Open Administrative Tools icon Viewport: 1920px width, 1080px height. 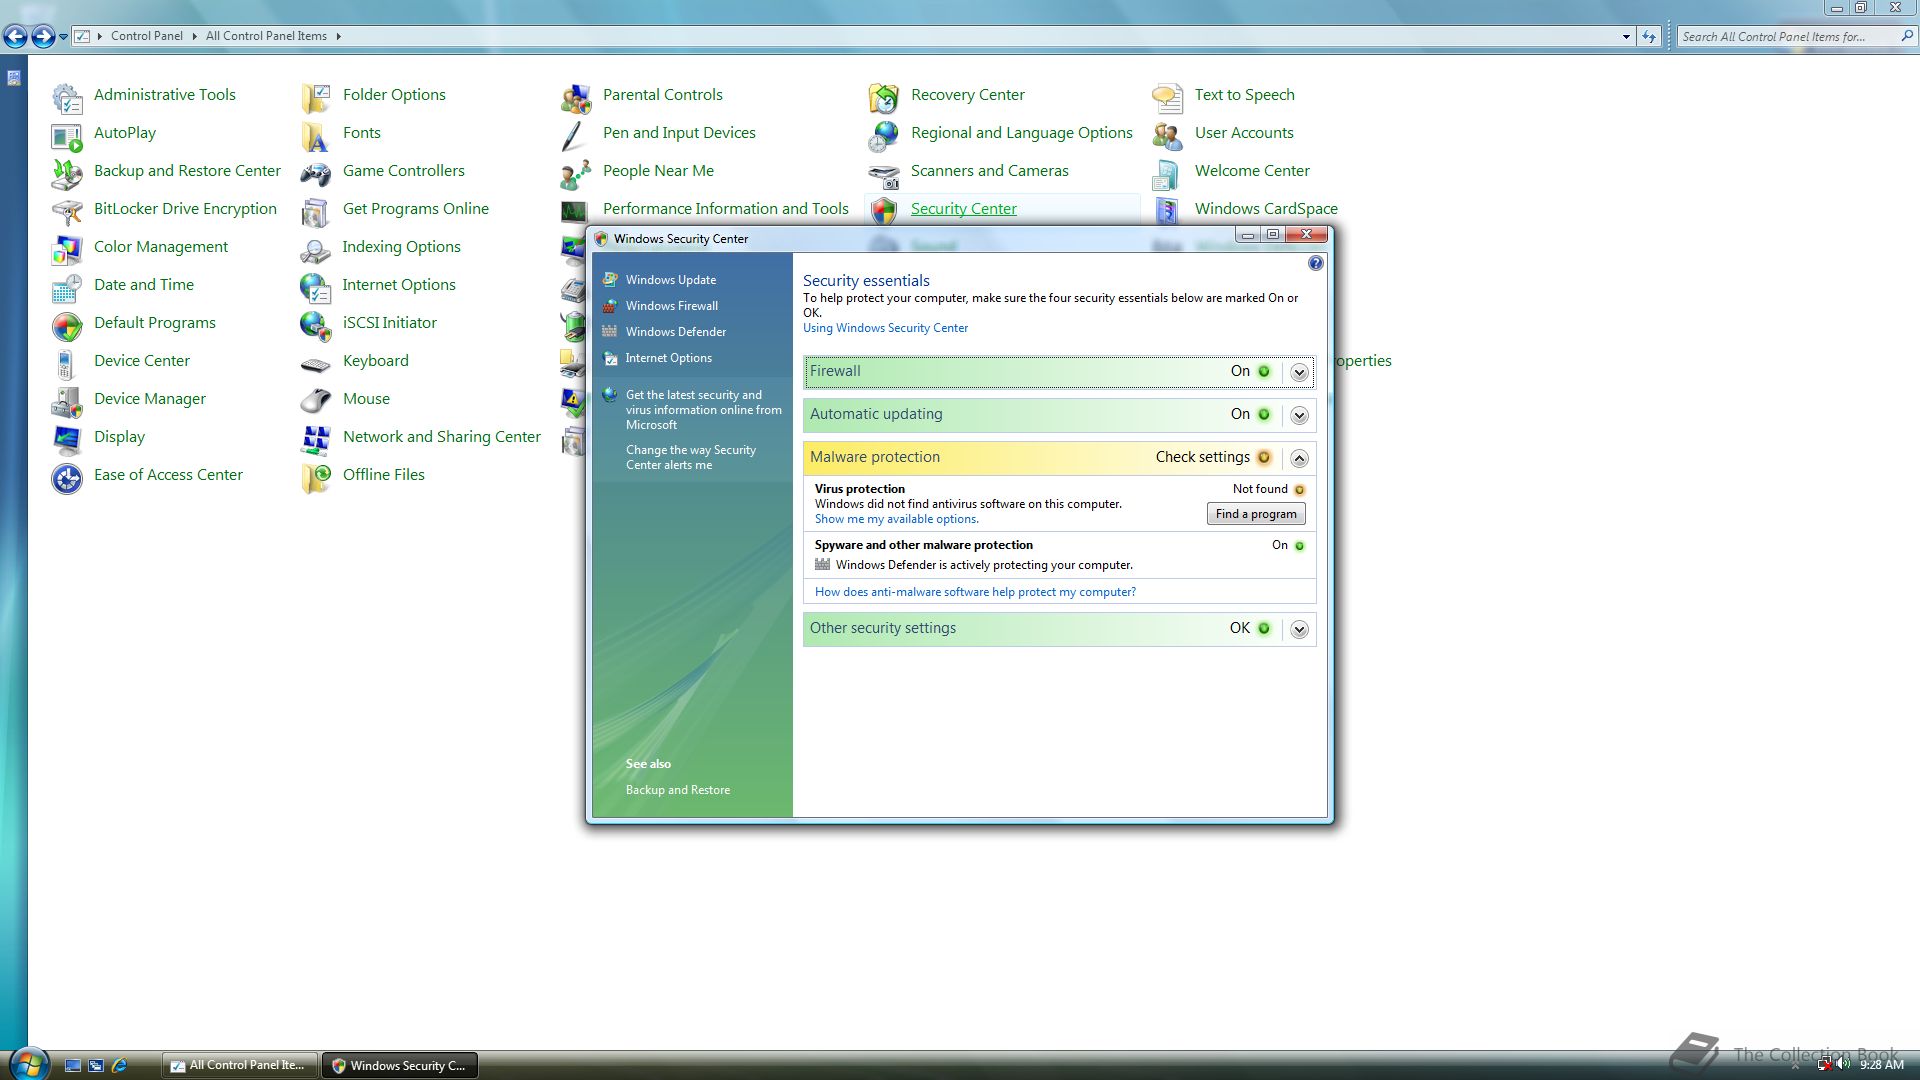tap(67, 97)
